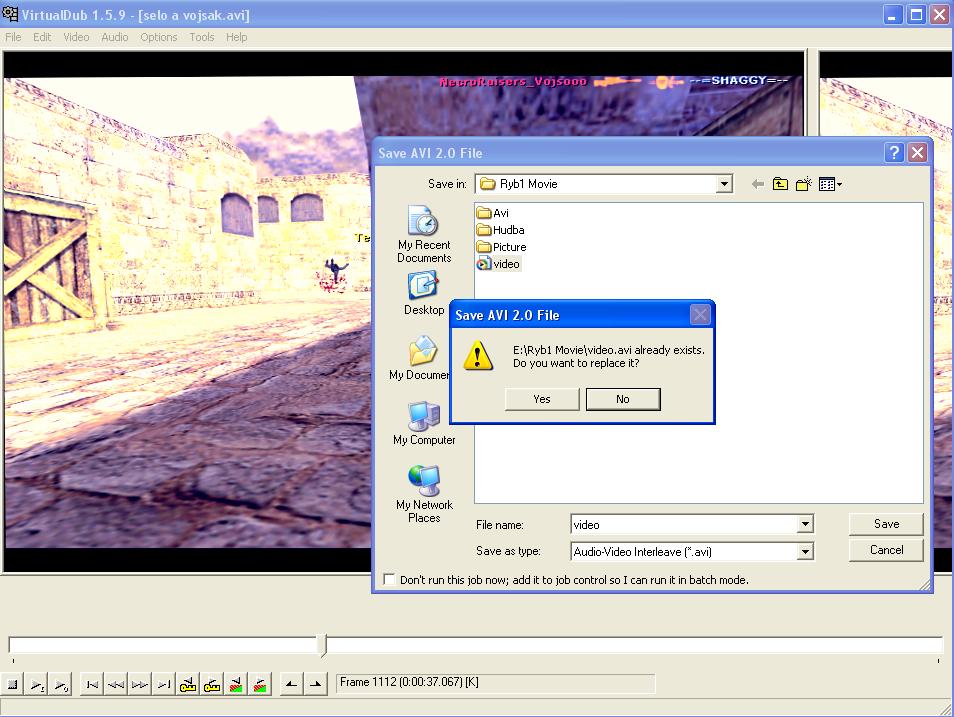Click the Frame 1112 status field
954x717 pixels.
pos(495,683)
